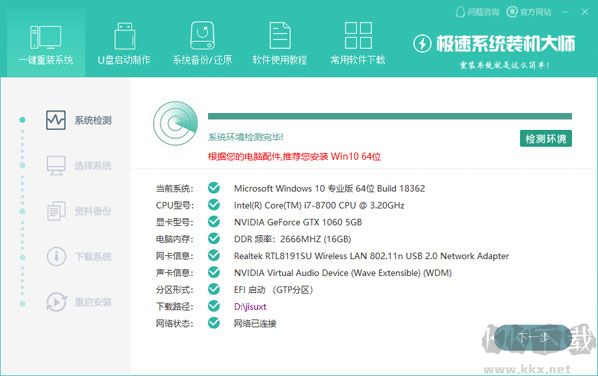Click the 检测环境 button
This screenshot has height=376, width=598.
click(546, 138)
